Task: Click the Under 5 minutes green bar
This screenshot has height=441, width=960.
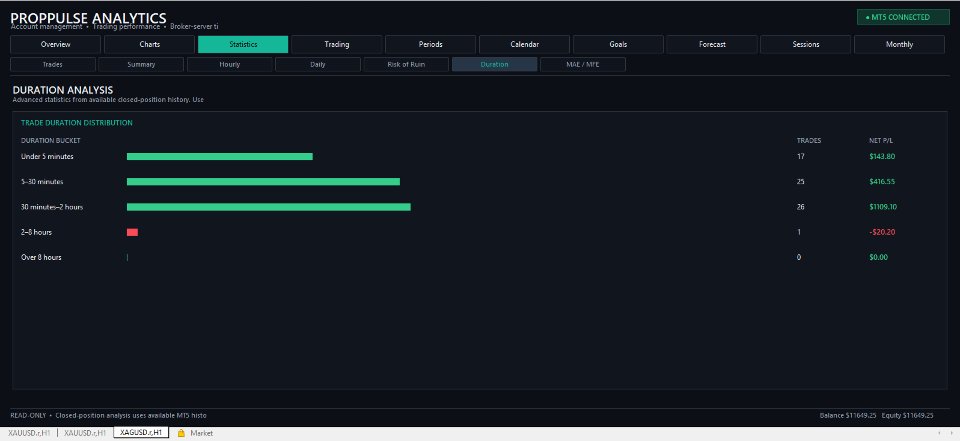Action: click(x=220, y=157)
